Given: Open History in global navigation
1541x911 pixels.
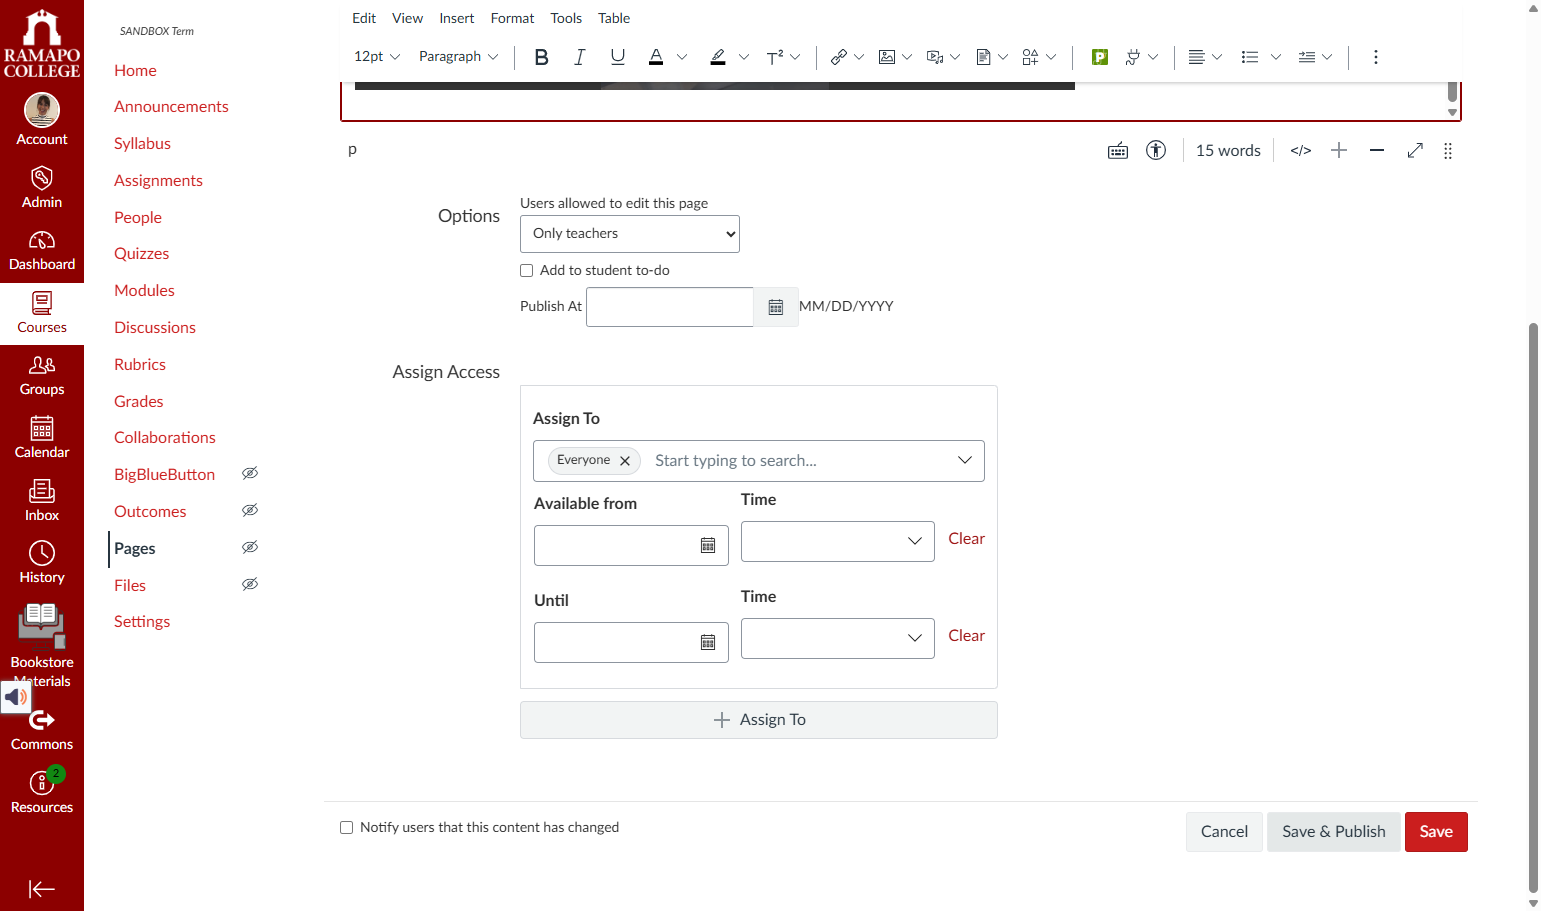Looking at the screenshot, I should tap(42, 563).
